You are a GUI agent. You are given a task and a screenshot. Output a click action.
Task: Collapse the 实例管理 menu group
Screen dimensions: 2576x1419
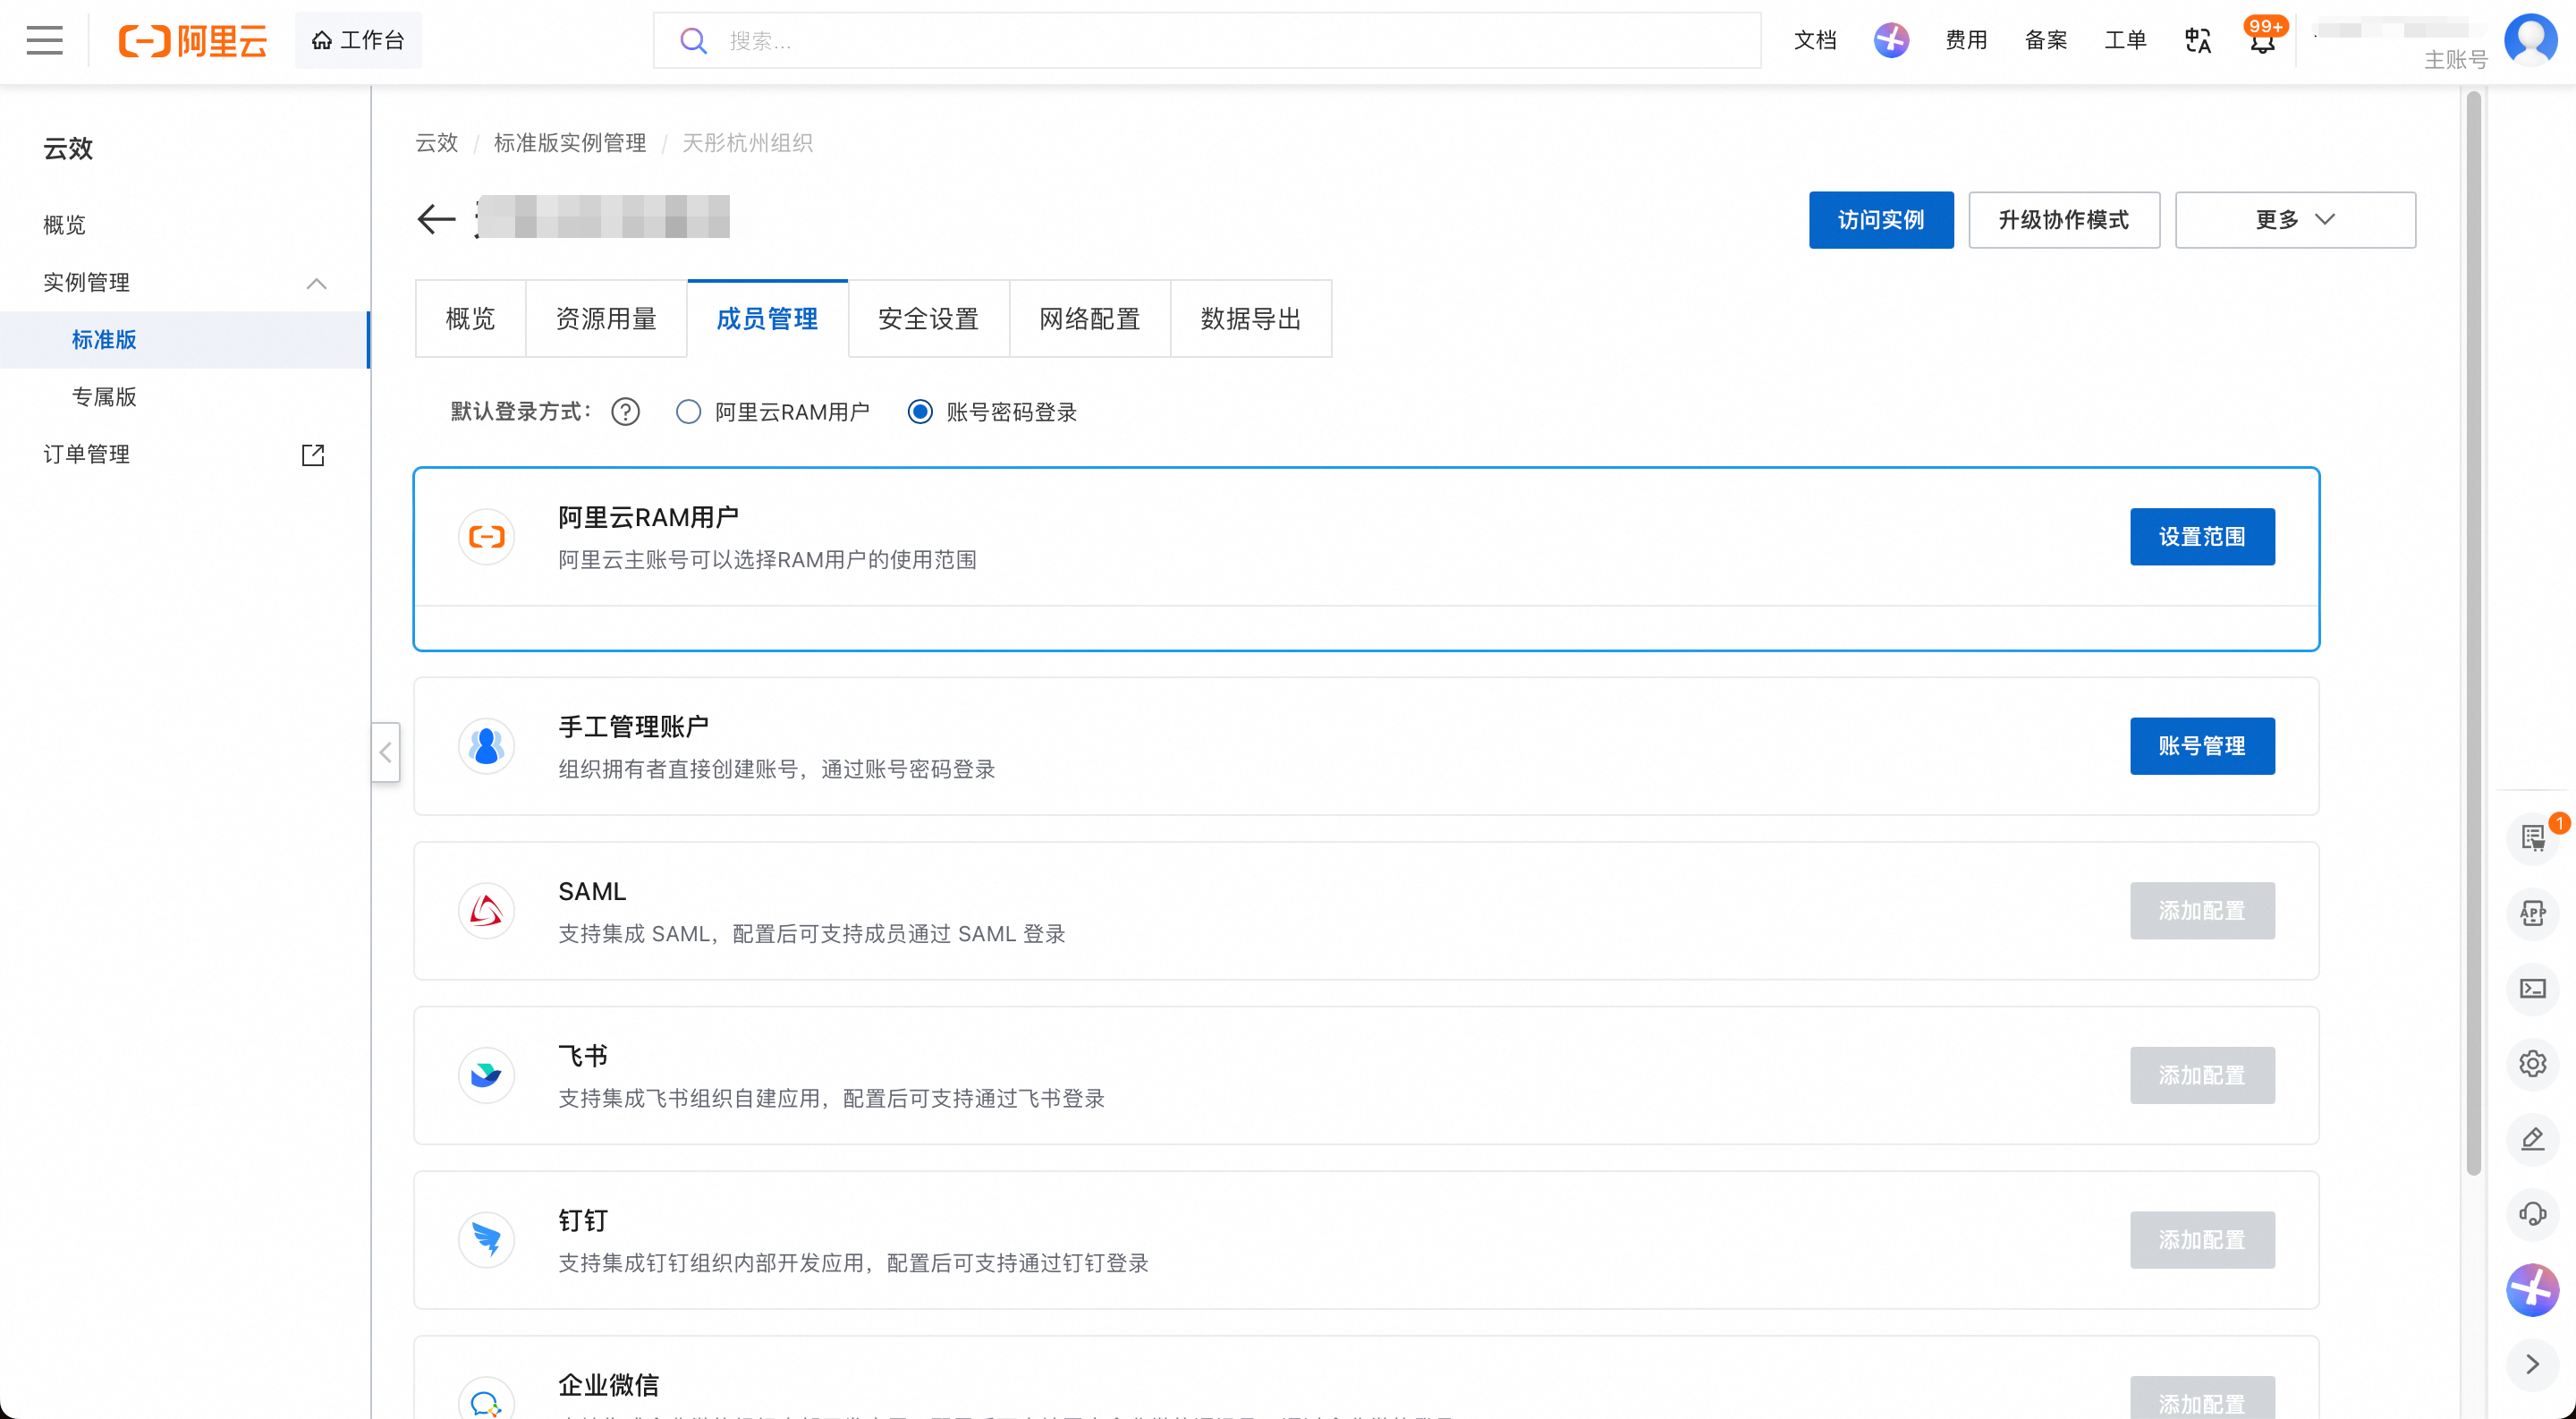click(x=316, y=283)
